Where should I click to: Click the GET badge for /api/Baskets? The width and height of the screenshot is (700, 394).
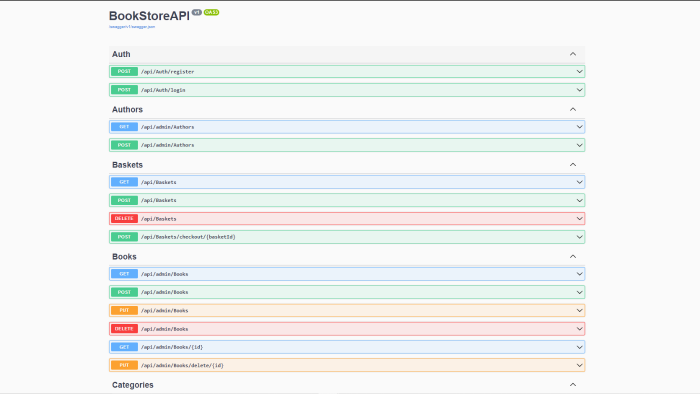[124, 182]
